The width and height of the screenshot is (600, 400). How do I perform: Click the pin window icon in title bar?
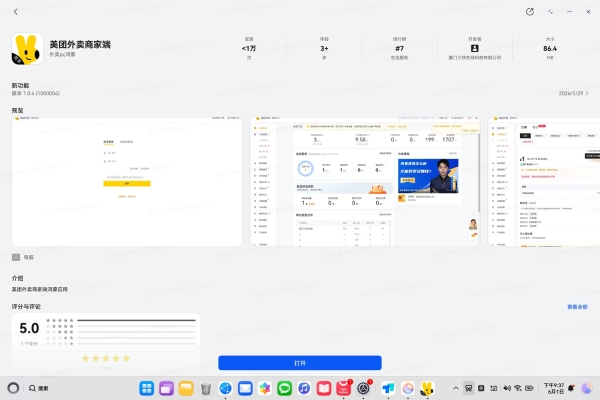[550, 12]
